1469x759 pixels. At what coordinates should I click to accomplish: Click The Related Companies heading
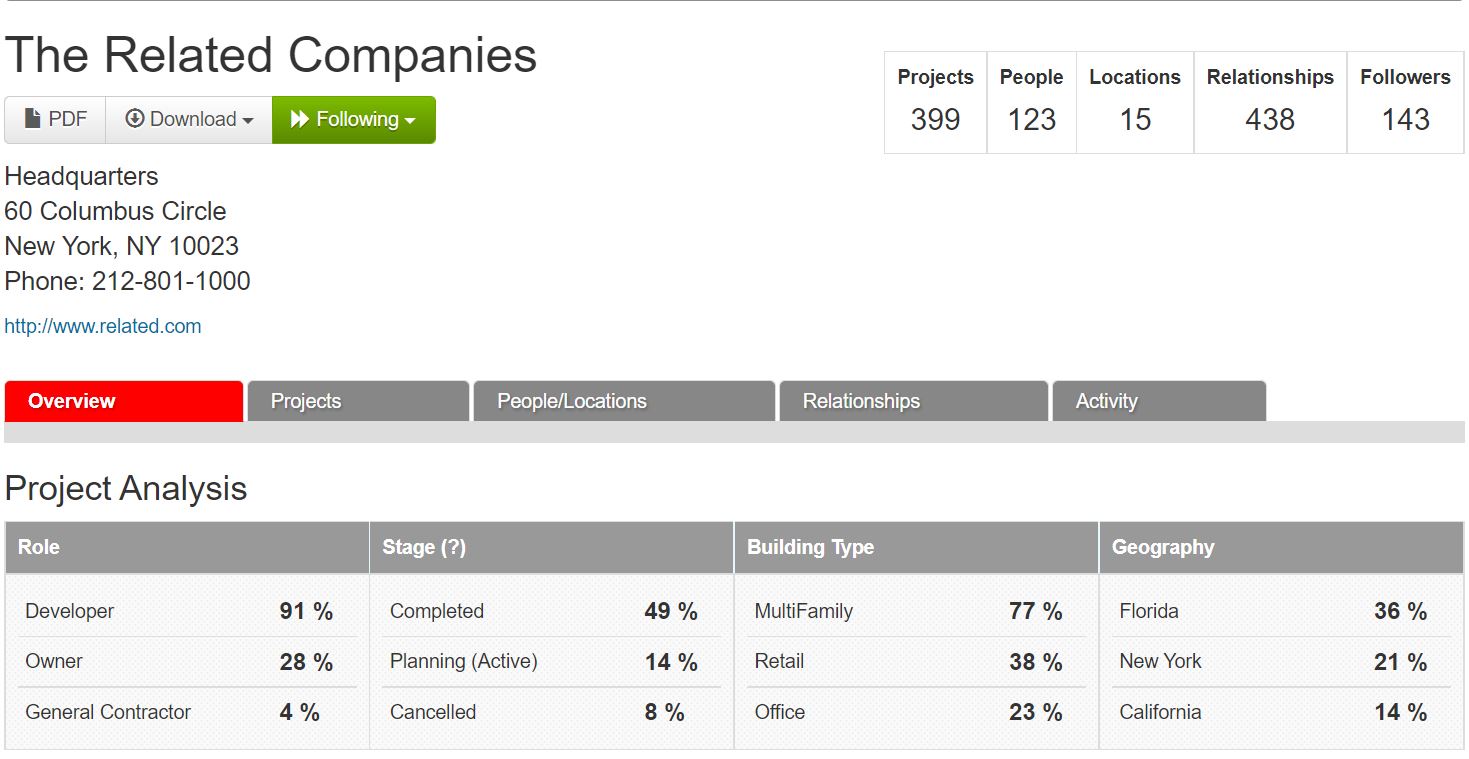[271, 55]
